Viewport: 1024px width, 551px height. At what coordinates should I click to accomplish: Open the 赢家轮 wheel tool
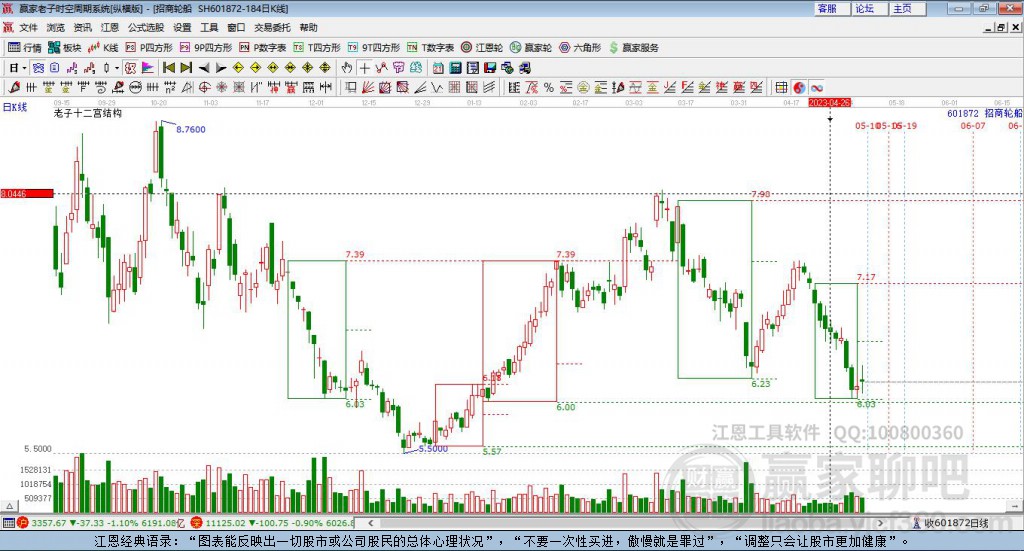(531, 48)
